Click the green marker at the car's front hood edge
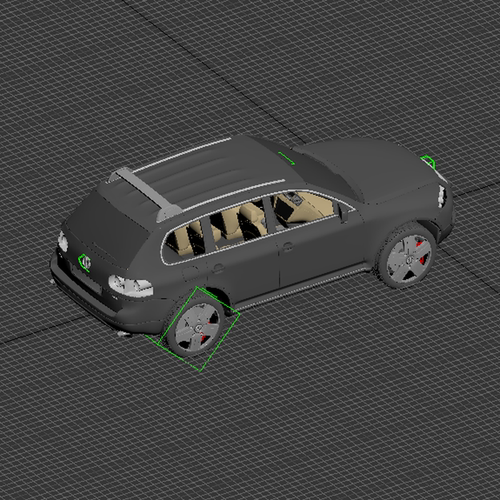 coord(429,161)
